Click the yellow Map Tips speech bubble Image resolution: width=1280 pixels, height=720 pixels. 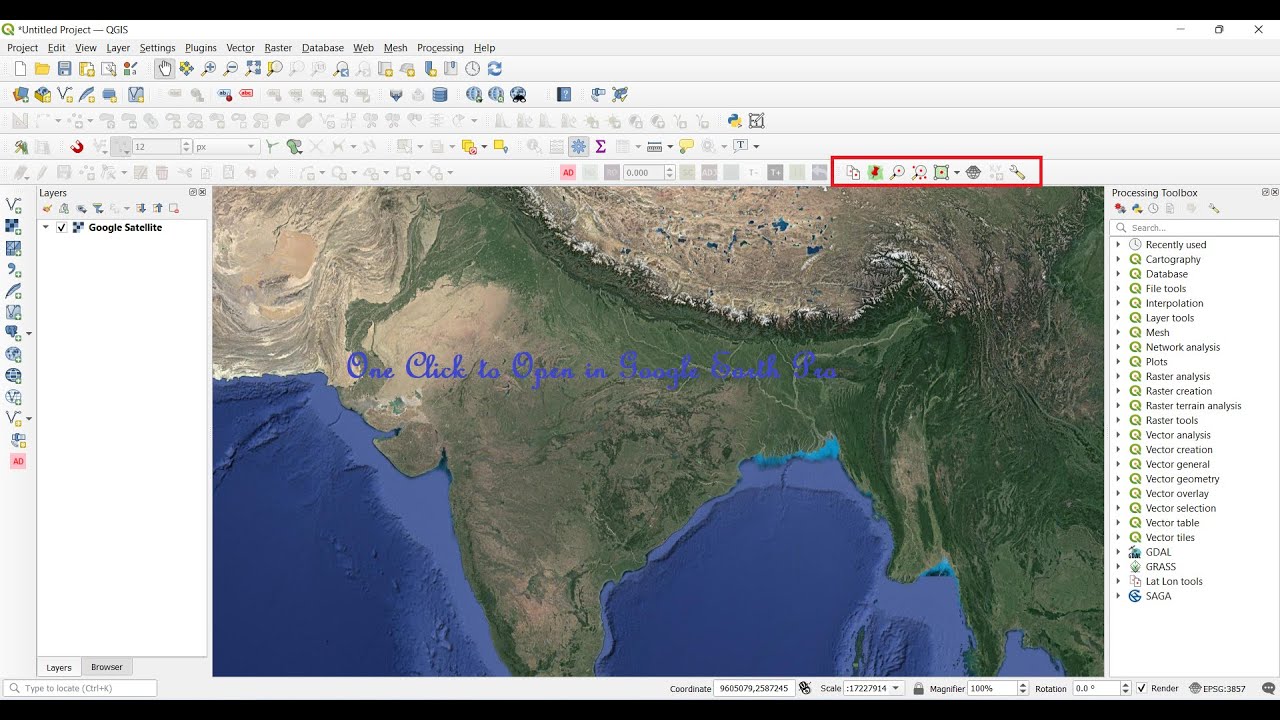tap(686, 147)
